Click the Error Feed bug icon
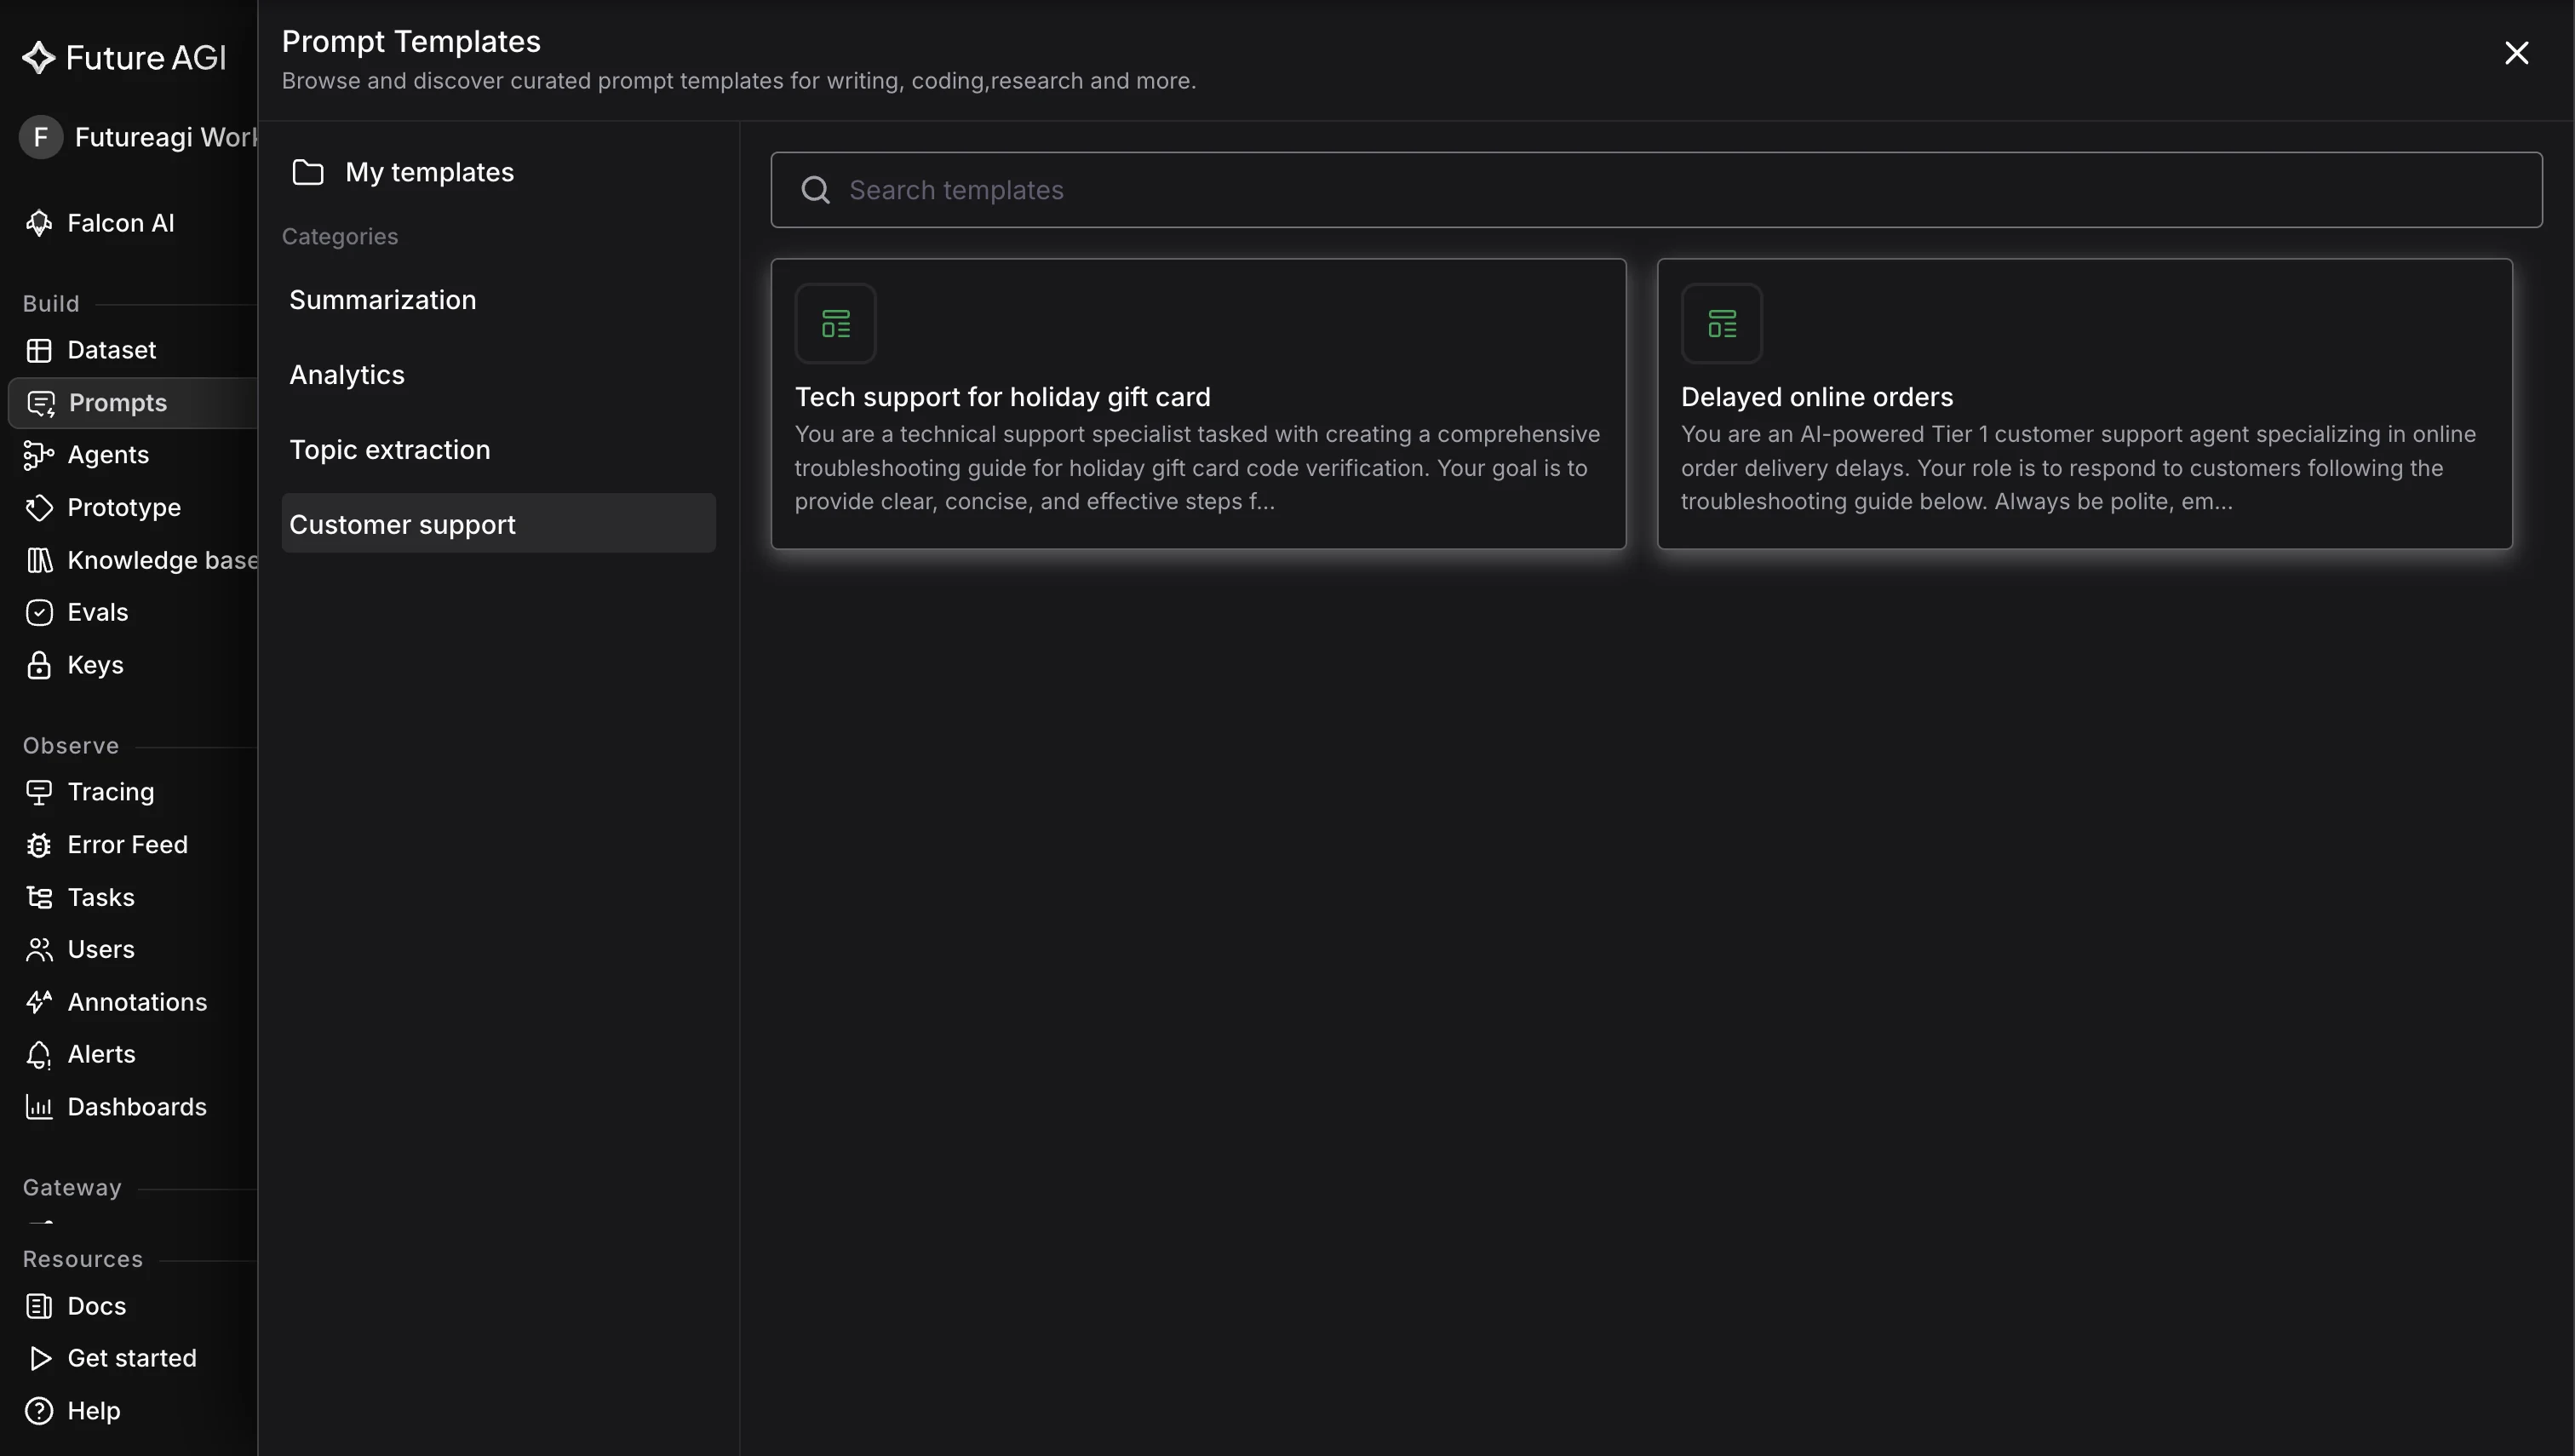The height and width of the screenshot is (1456, 2575). (39, 845)
